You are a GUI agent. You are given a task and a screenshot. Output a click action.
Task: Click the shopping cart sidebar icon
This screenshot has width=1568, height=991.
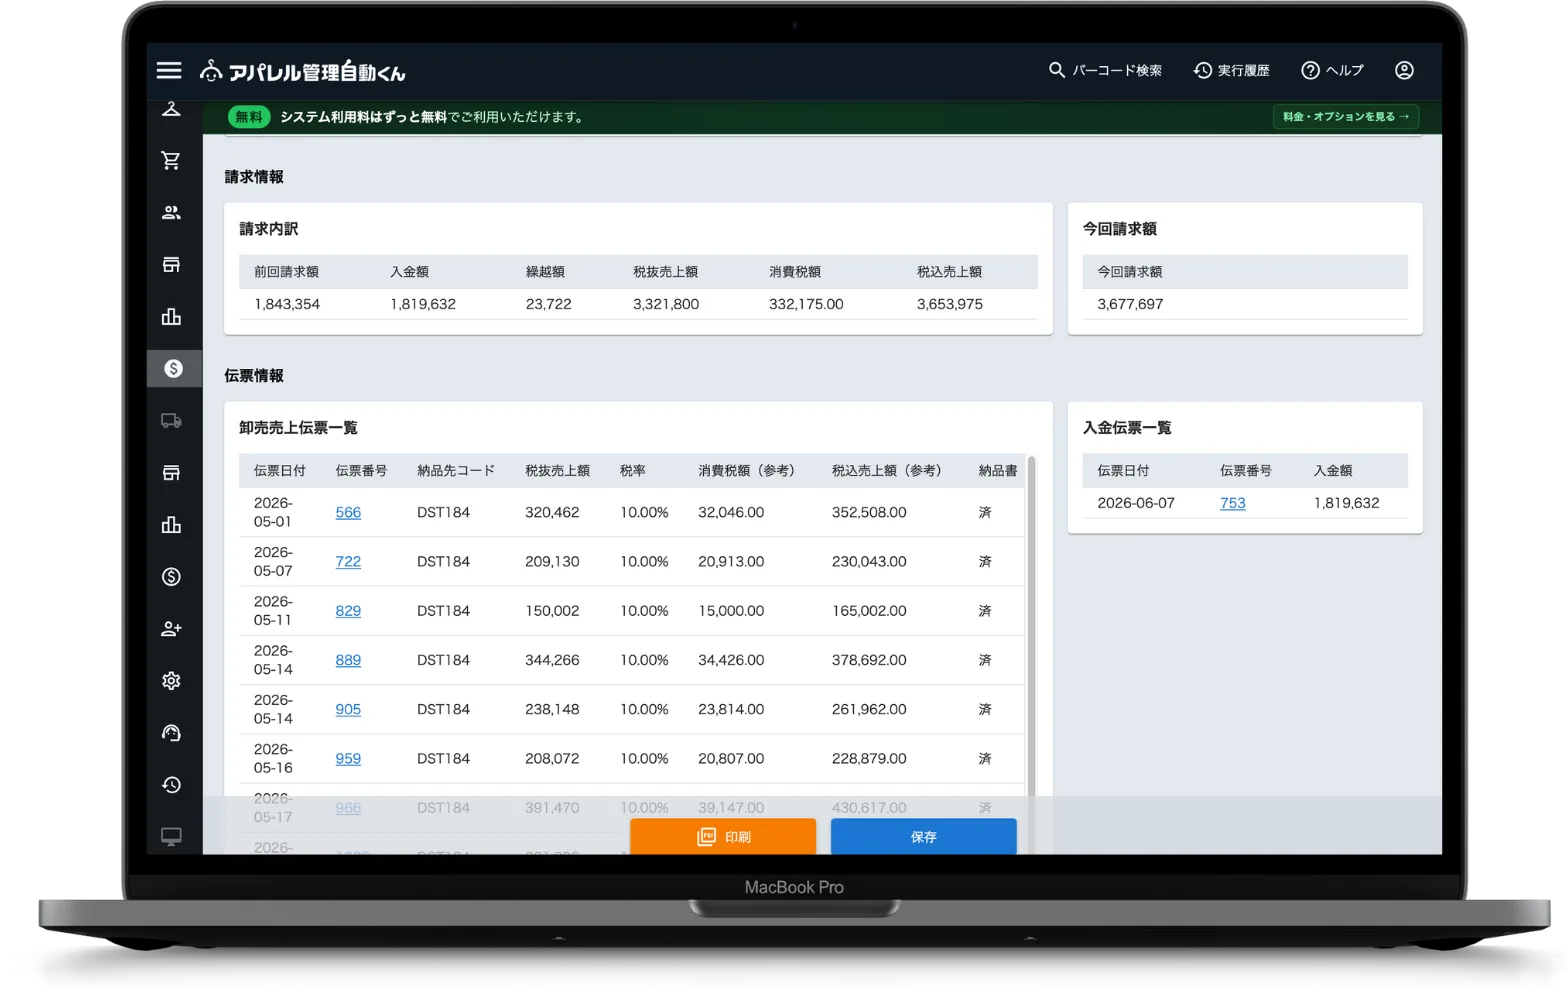click(x=171, y=160)
